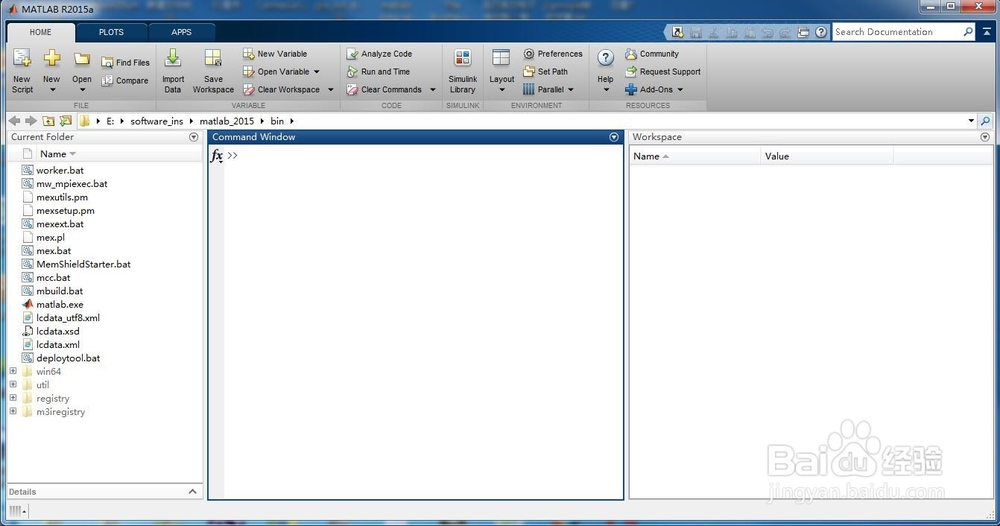The height and width of the screenshot is (526, 1000).
Task: Expand the win64 folder
Action: click(x=13, y=370)
